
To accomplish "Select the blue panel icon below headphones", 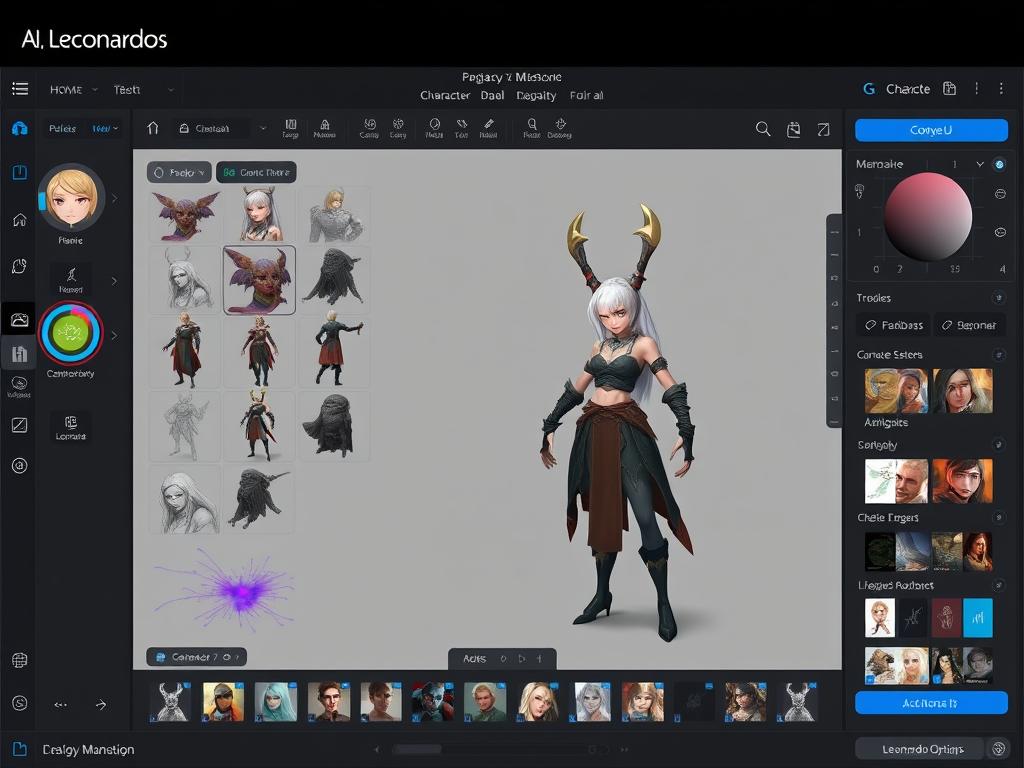I will (20, 172).
